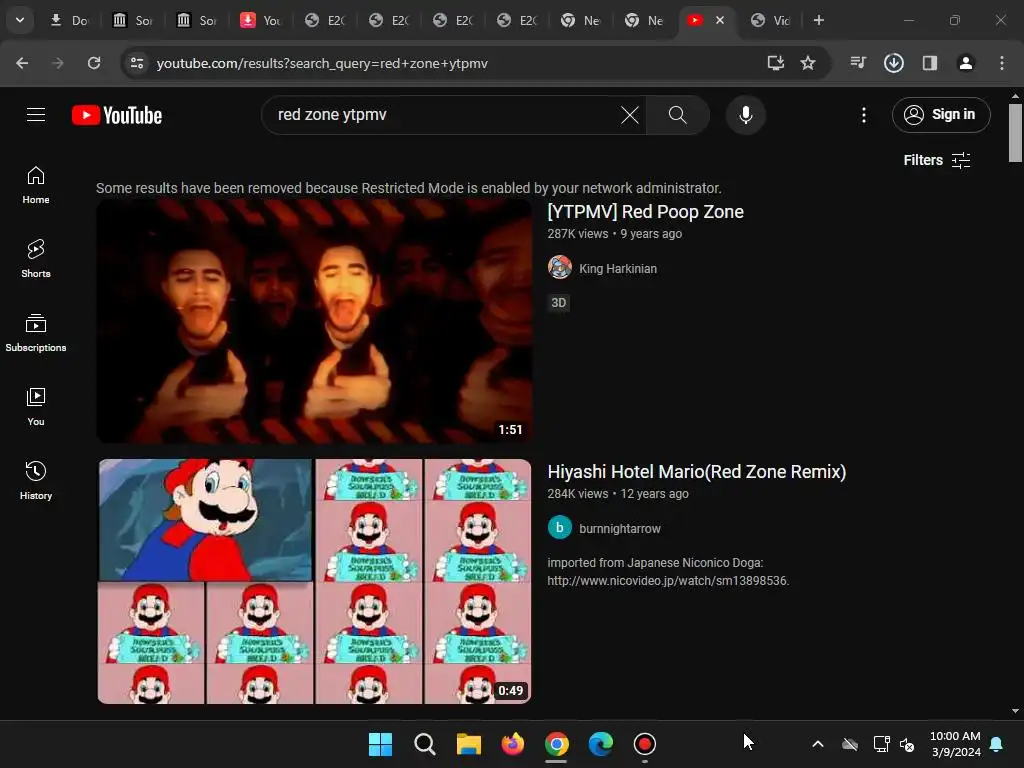Open the red recording app on taskbar

[645, 744]
